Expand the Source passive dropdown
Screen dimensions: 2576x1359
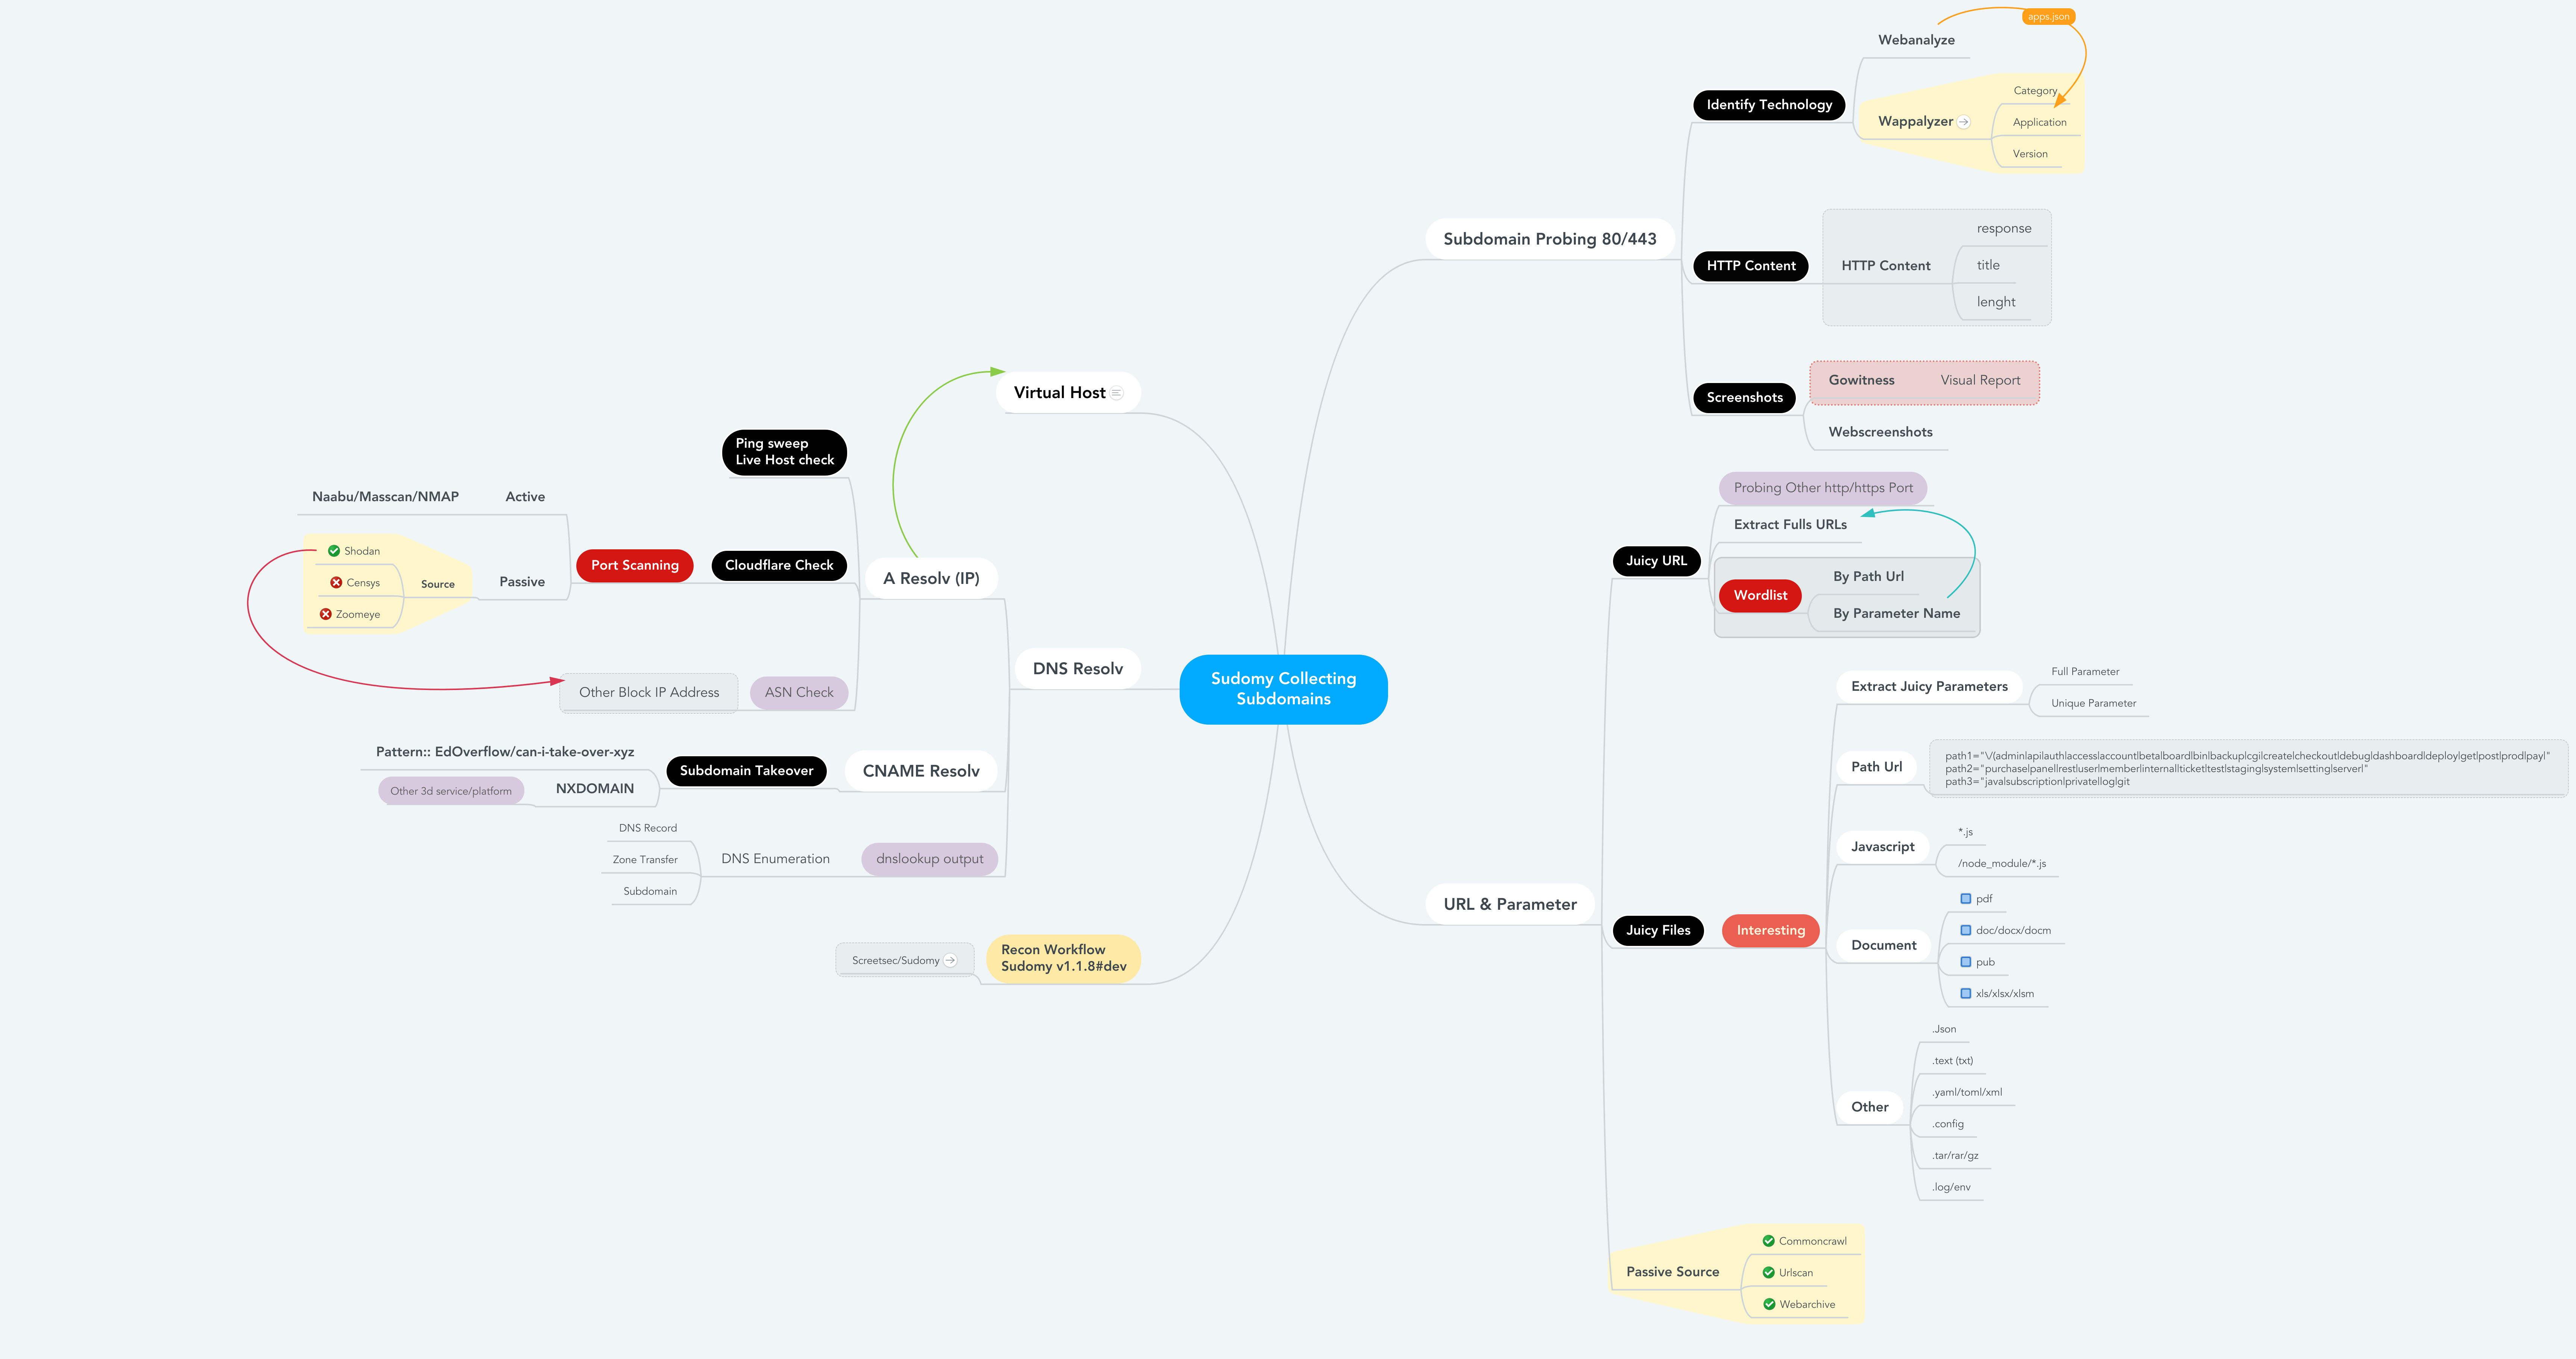click(x=440, y=581)
